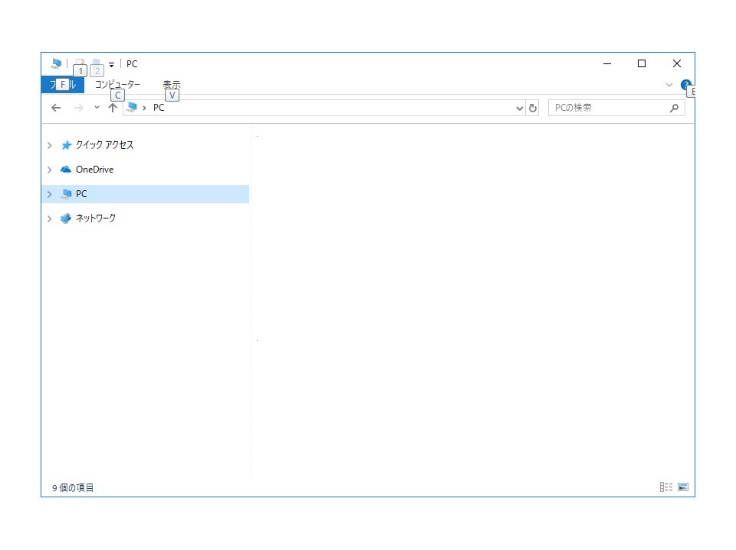The image size is (736, 550).
Task: Select OneDrive in navigation pane
Action: [x=94, y=169]
